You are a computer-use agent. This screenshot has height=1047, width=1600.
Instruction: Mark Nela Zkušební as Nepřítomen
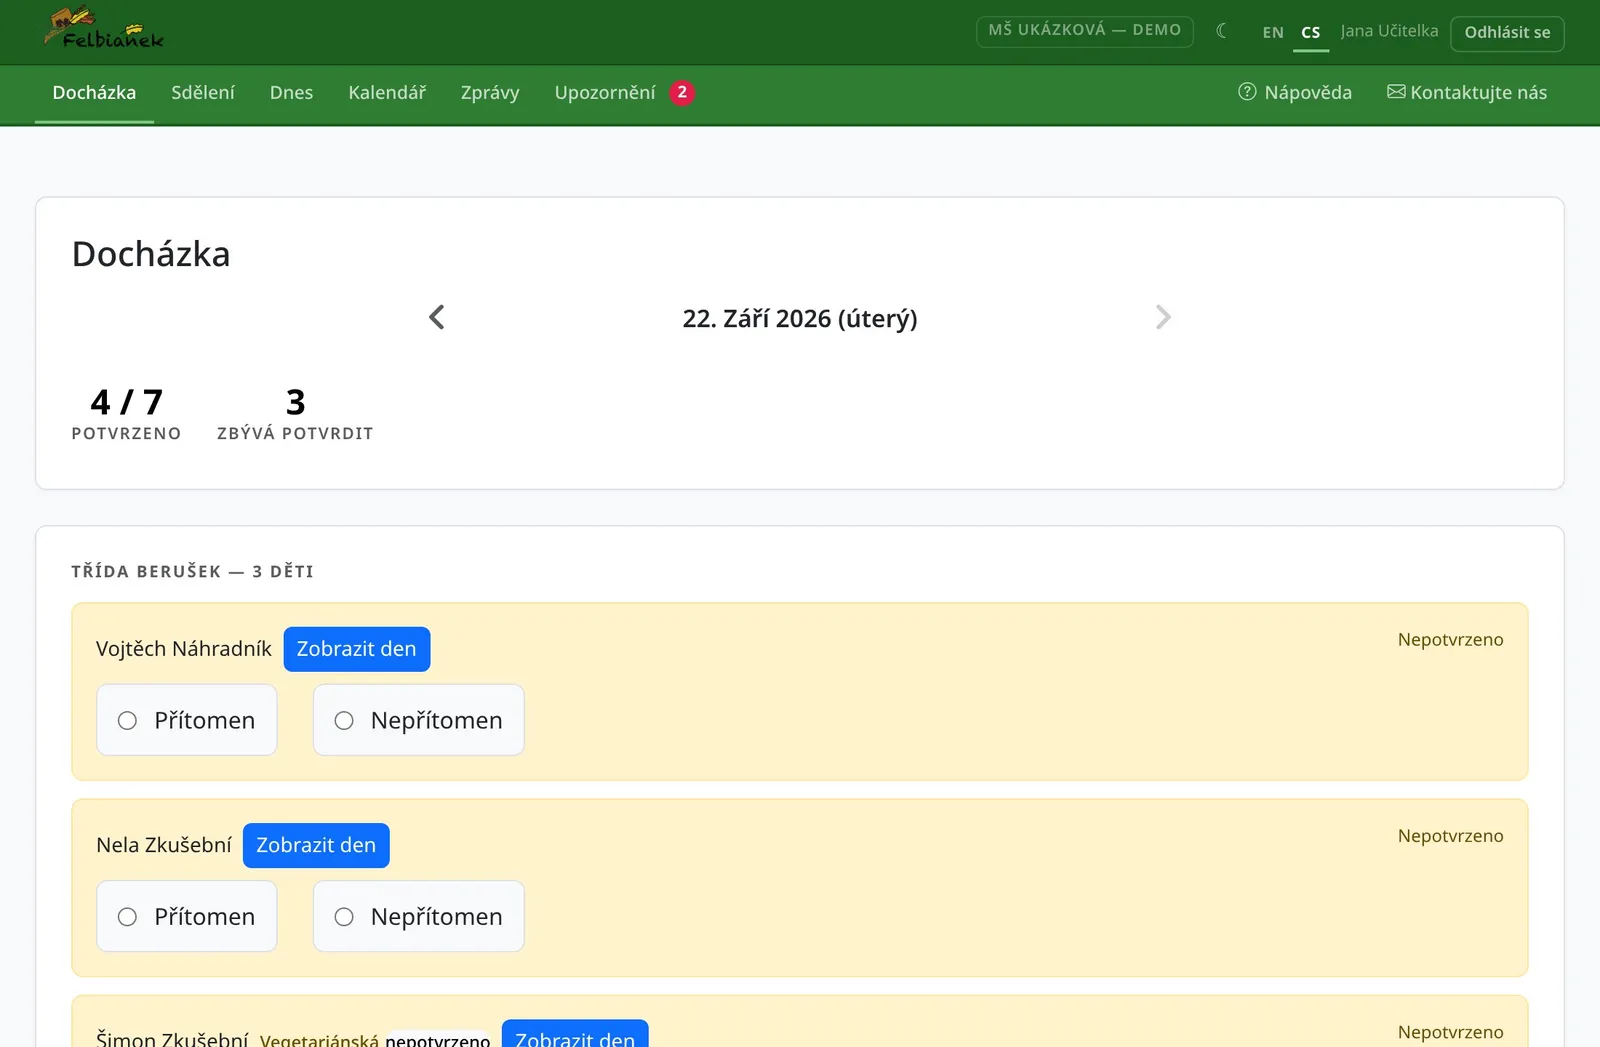coord(419,916)
